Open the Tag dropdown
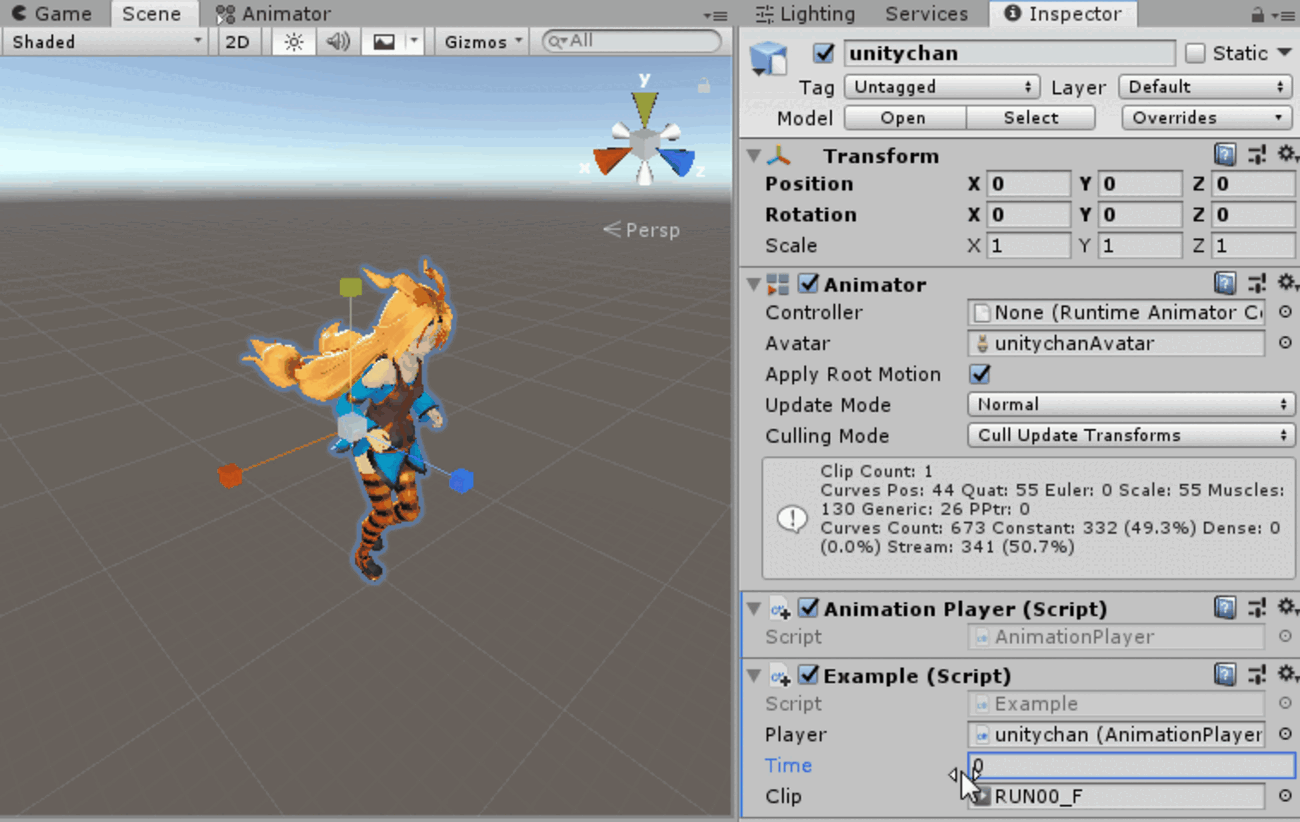This screenshot has height=822, width=1300. (942, 87)
